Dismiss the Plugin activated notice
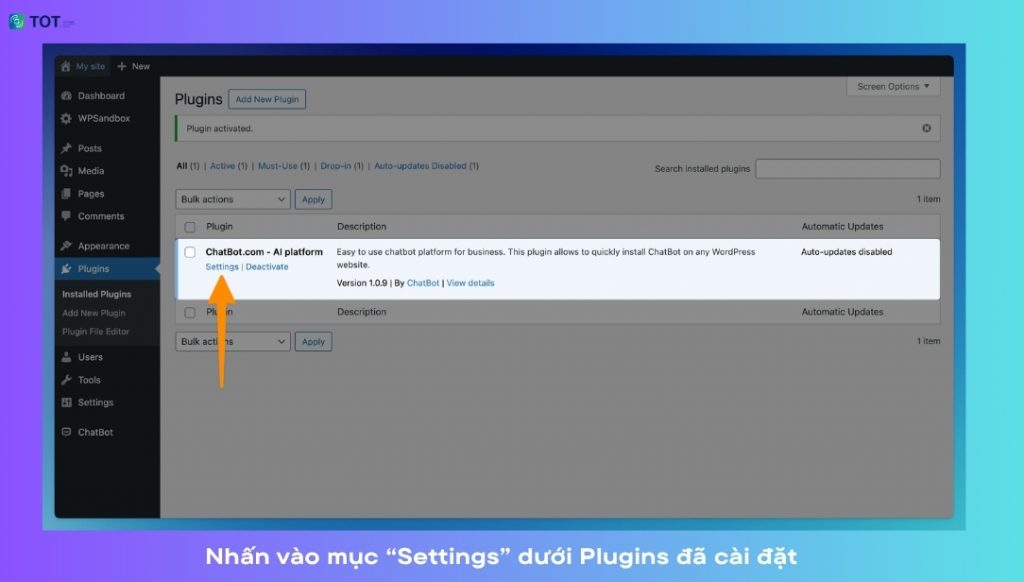Screen dimensions: 1024x582 click(x=928, y=128)
